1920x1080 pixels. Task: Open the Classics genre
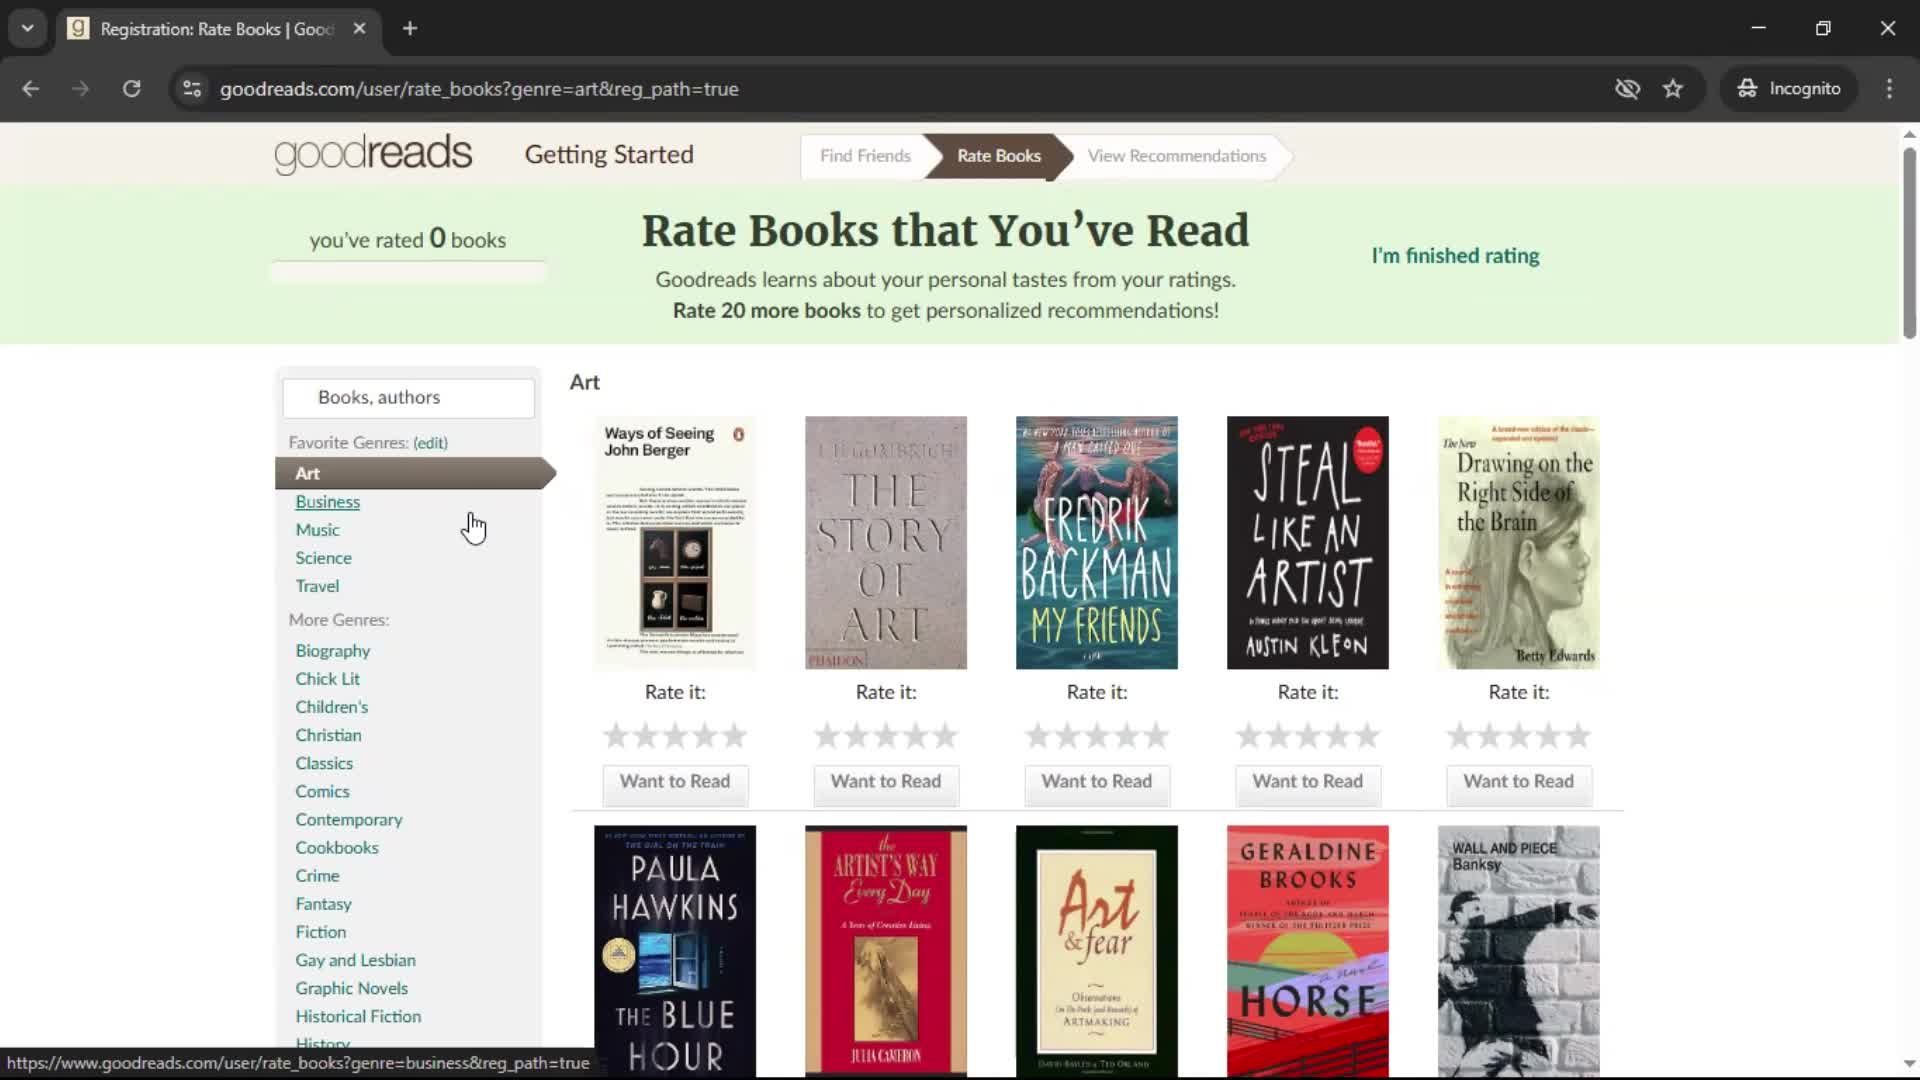coord(324,763)
